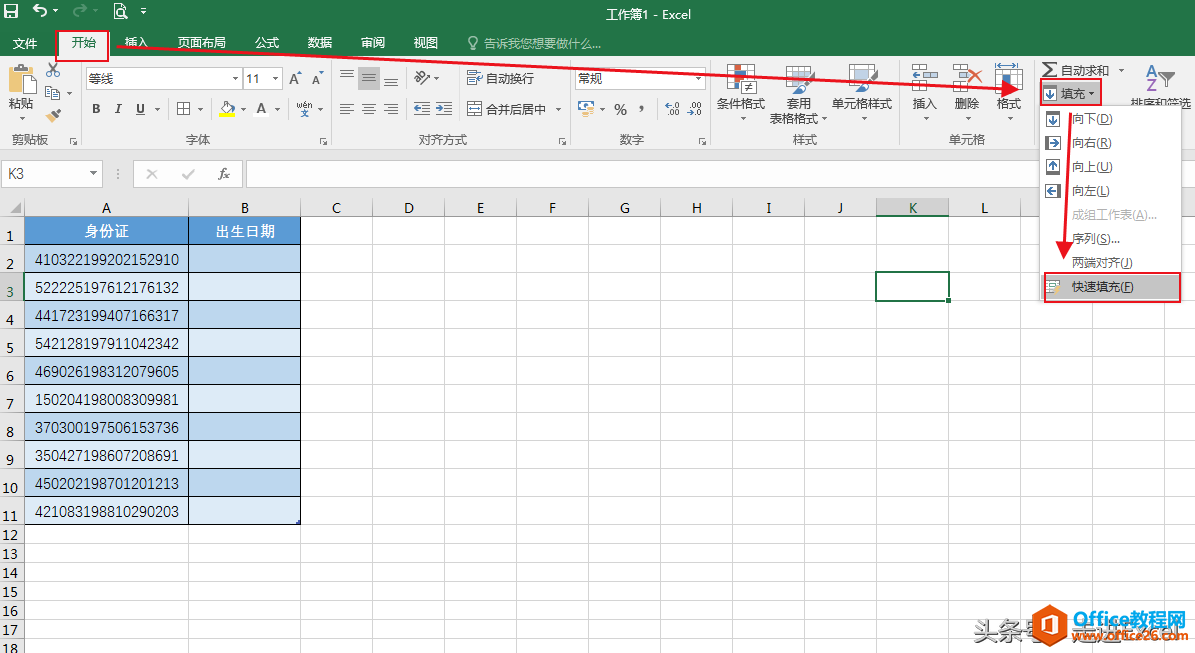1195x653 pixels.
Task: Open 套用表格格式 format as table
Action: coord(798,94)
